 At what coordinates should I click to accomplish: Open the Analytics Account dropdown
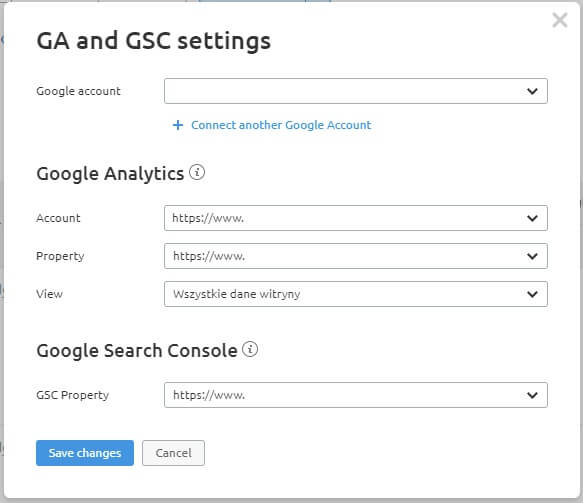(355, 218)
